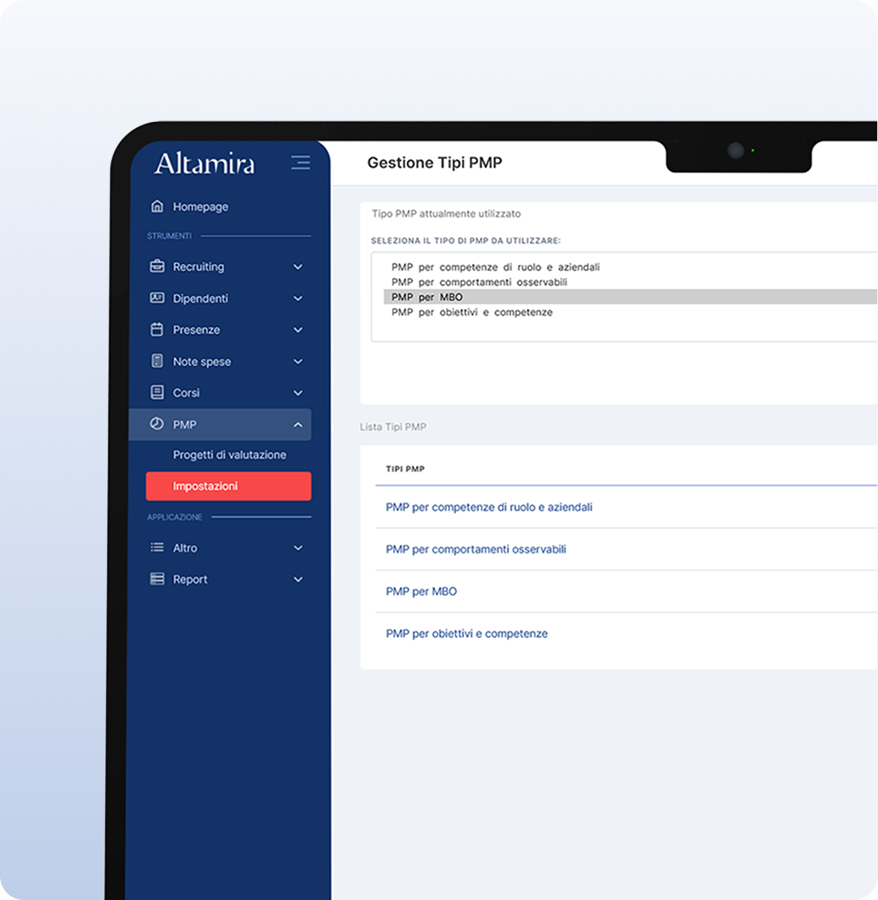
Task: Click the Presenze calendar icon
Action: 157,330
